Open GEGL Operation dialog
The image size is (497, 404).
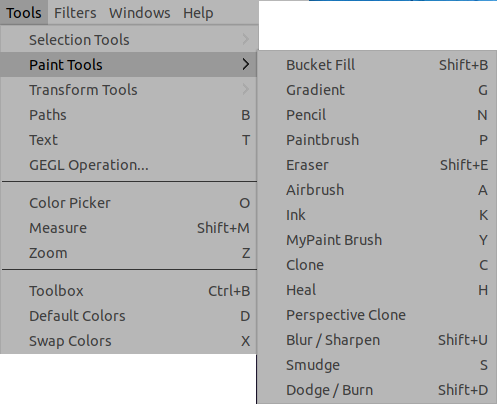(129, 165)
